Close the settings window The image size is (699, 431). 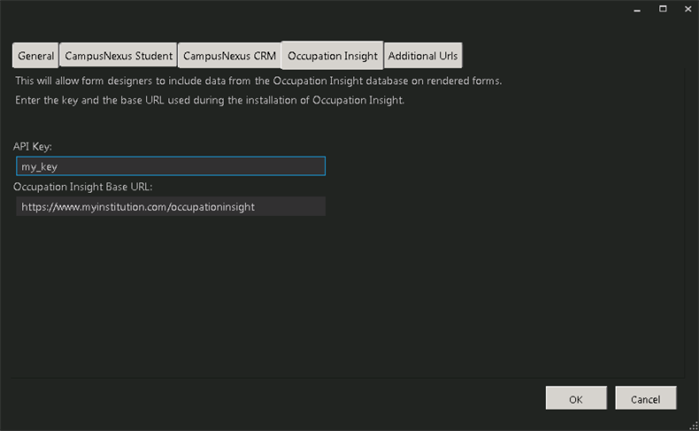coord(688,9)
